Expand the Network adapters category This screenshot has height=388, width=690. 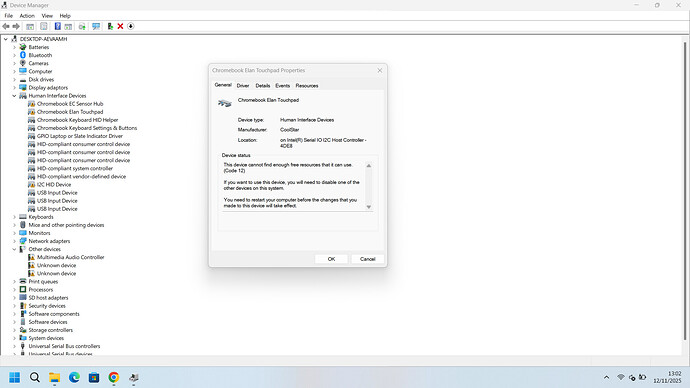(14, 241)
